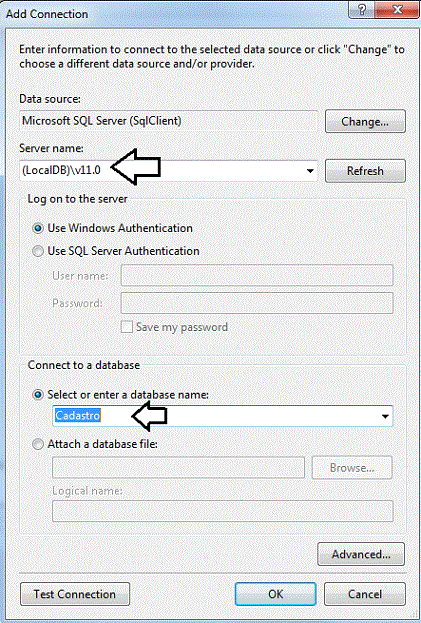Check the Save my password box
The image size is (421, 623).
tap(127, 327)
